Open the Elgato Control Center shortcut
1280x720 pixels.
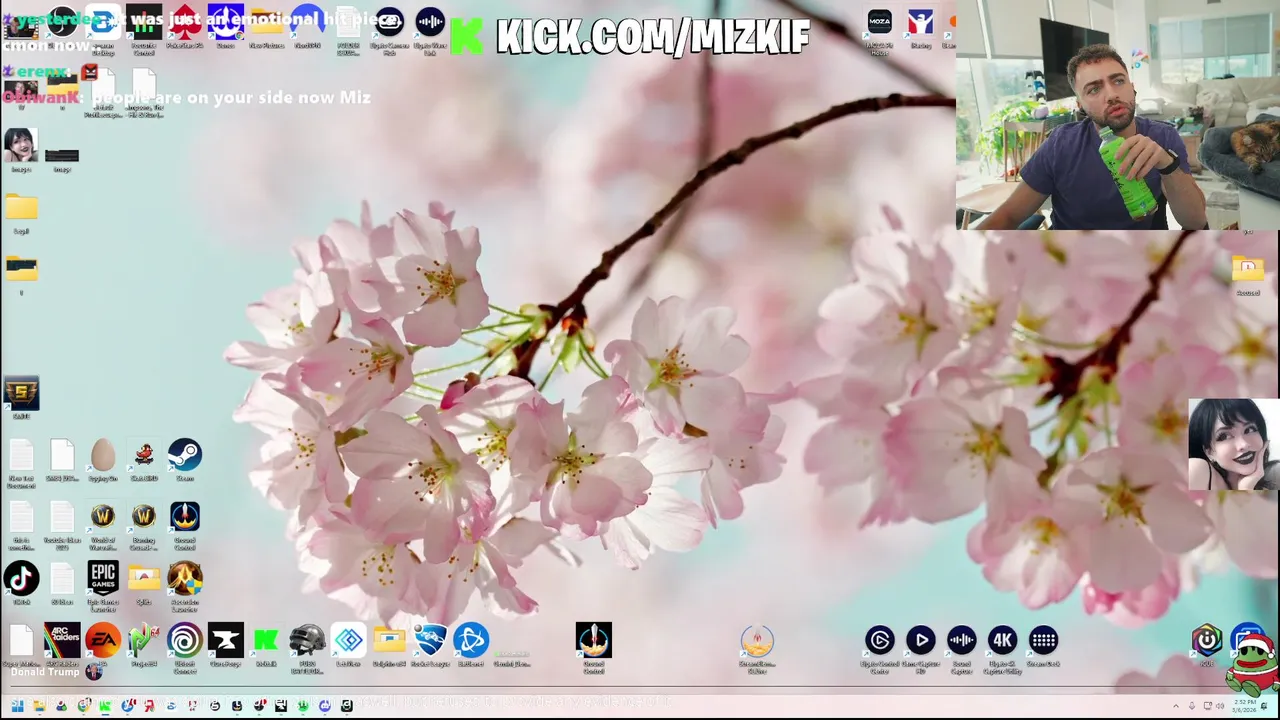click(x=880, y=640)
